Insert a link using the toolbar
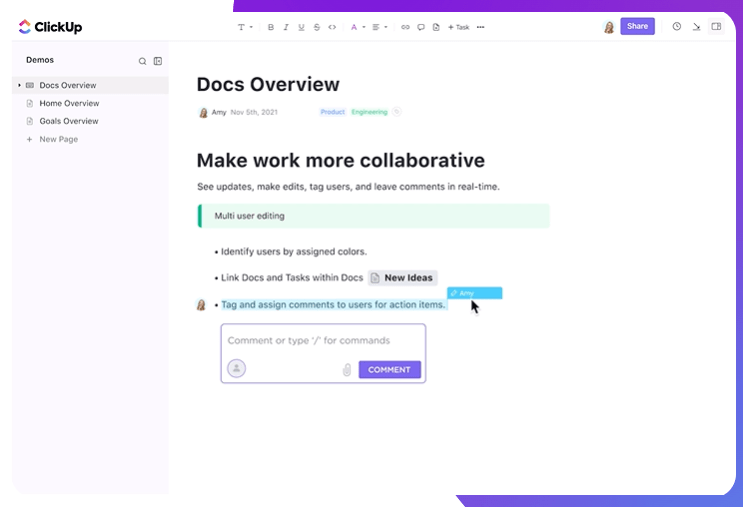The image size is (743, 507). coord(405,27)
